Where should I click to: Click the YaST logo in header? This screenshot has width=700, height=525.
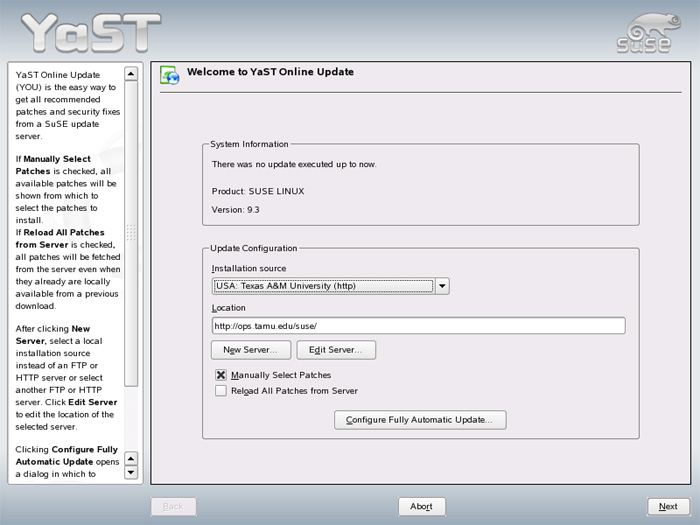coord(91,32)
